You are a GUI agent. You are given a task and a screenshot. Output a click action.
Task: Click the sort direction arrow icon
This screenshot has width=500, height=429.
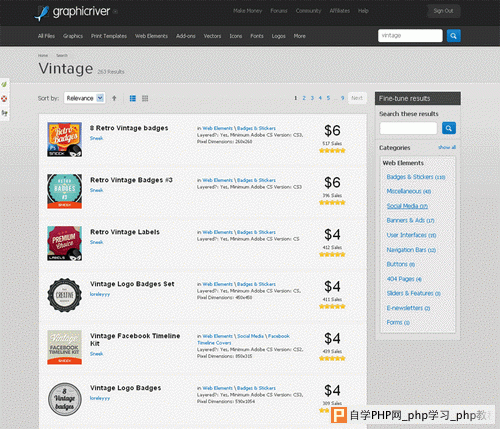[x=114, y=98]
